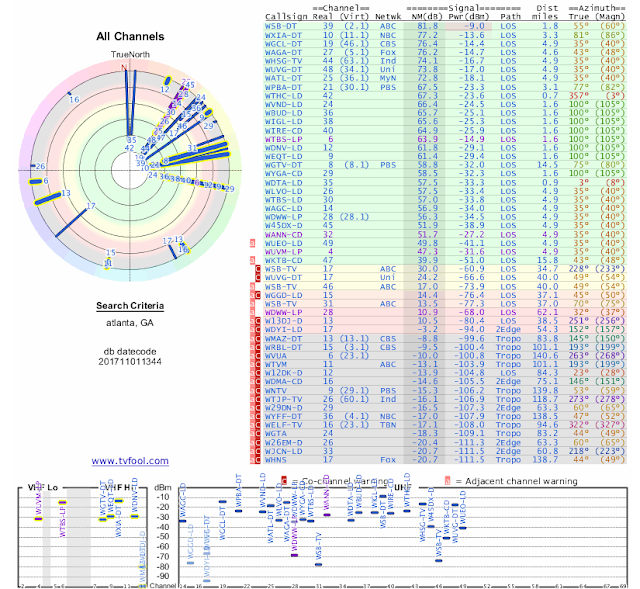Select the WANN-CD callsign in table

283,235
